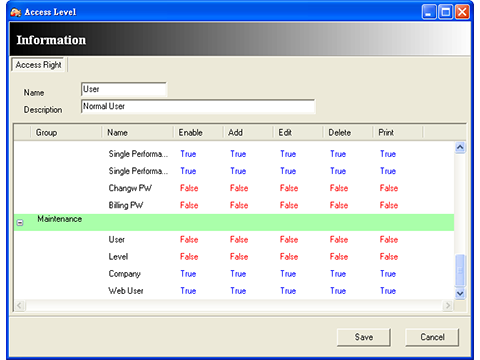Image resolution: width=480 pixels, height=360 pixels.
Task: Click the Add column header
Action: [248, 132]
